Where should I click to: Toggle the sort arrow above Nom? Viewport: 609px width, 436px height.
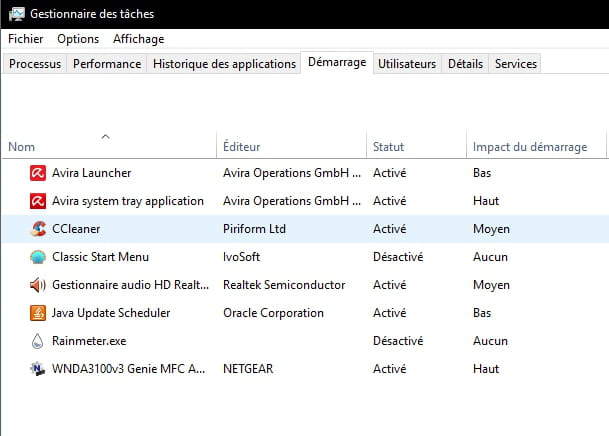click(105, 136)
